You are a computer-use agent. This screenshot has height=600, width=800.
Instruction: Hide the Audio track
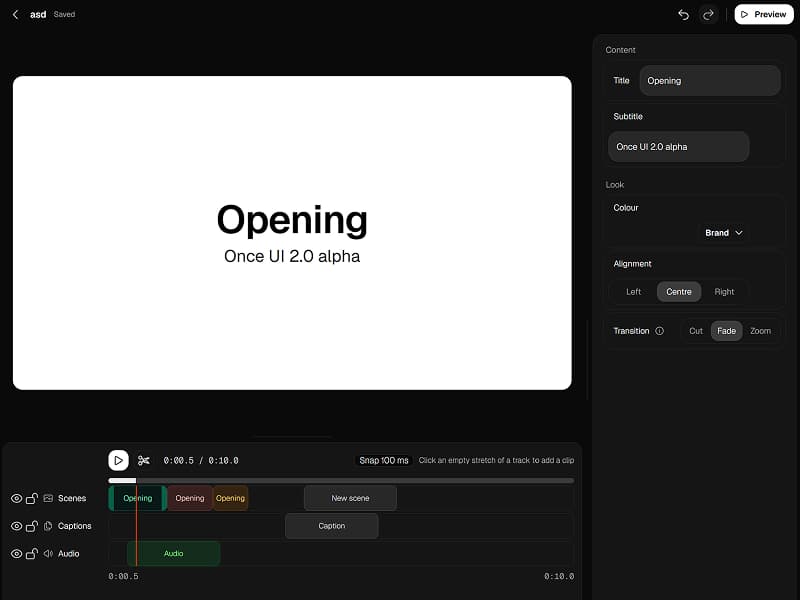(16, 554)
